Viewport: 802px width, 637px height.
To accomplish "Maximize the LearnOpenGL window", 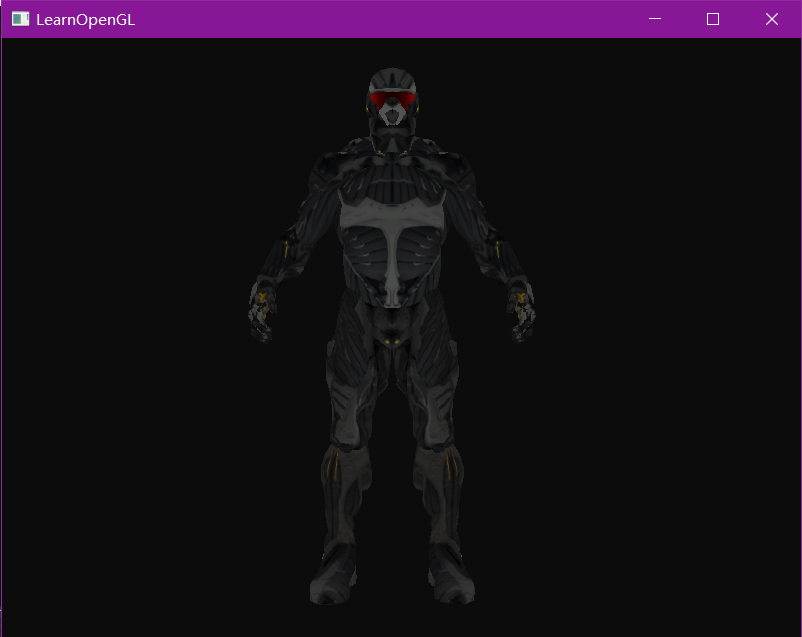I will [713, 19].
